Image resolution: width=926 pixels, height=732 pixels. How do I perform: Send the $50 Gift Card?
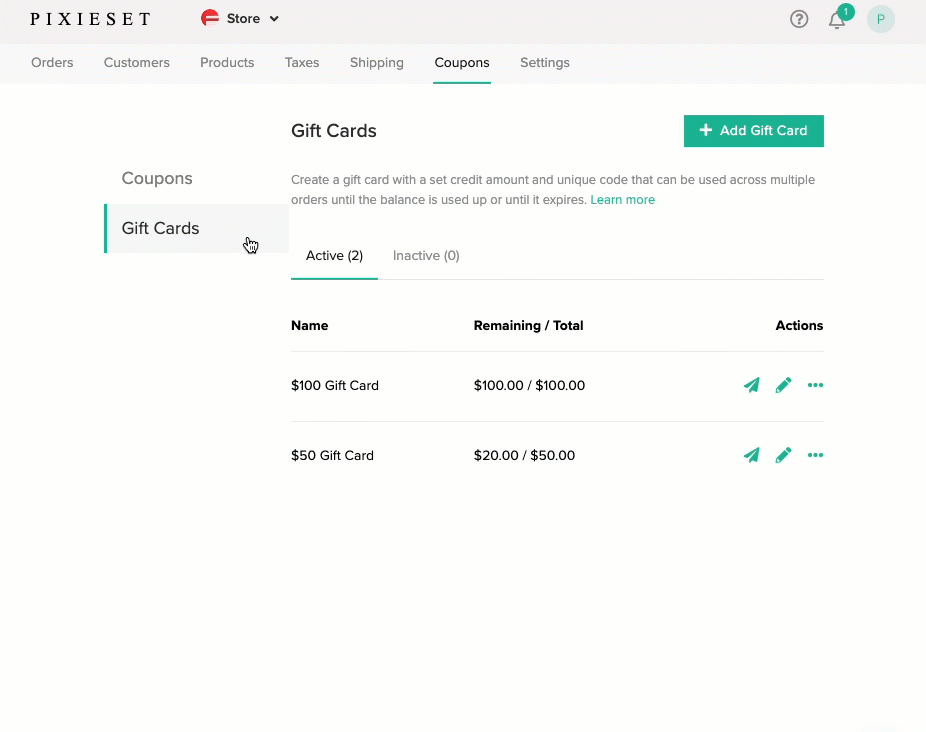click(x=752, y=455)
